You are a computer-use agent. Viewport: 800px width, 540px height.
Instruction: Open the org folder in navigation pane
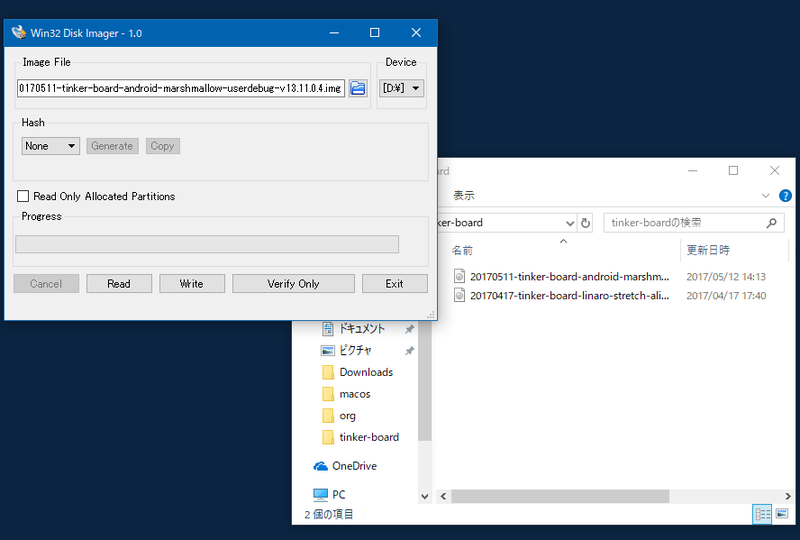pos(347,416)
